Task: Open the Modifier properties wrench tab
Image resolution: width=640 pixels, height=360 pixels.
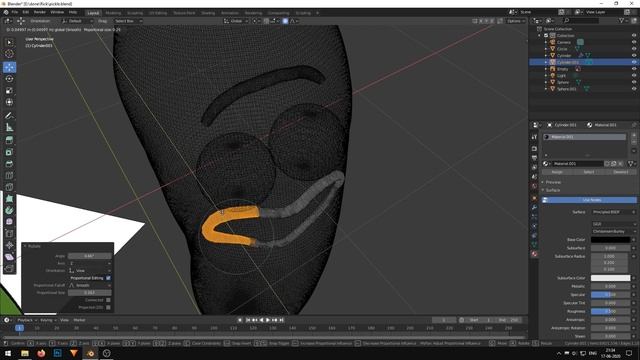Action: coord(534,208)
